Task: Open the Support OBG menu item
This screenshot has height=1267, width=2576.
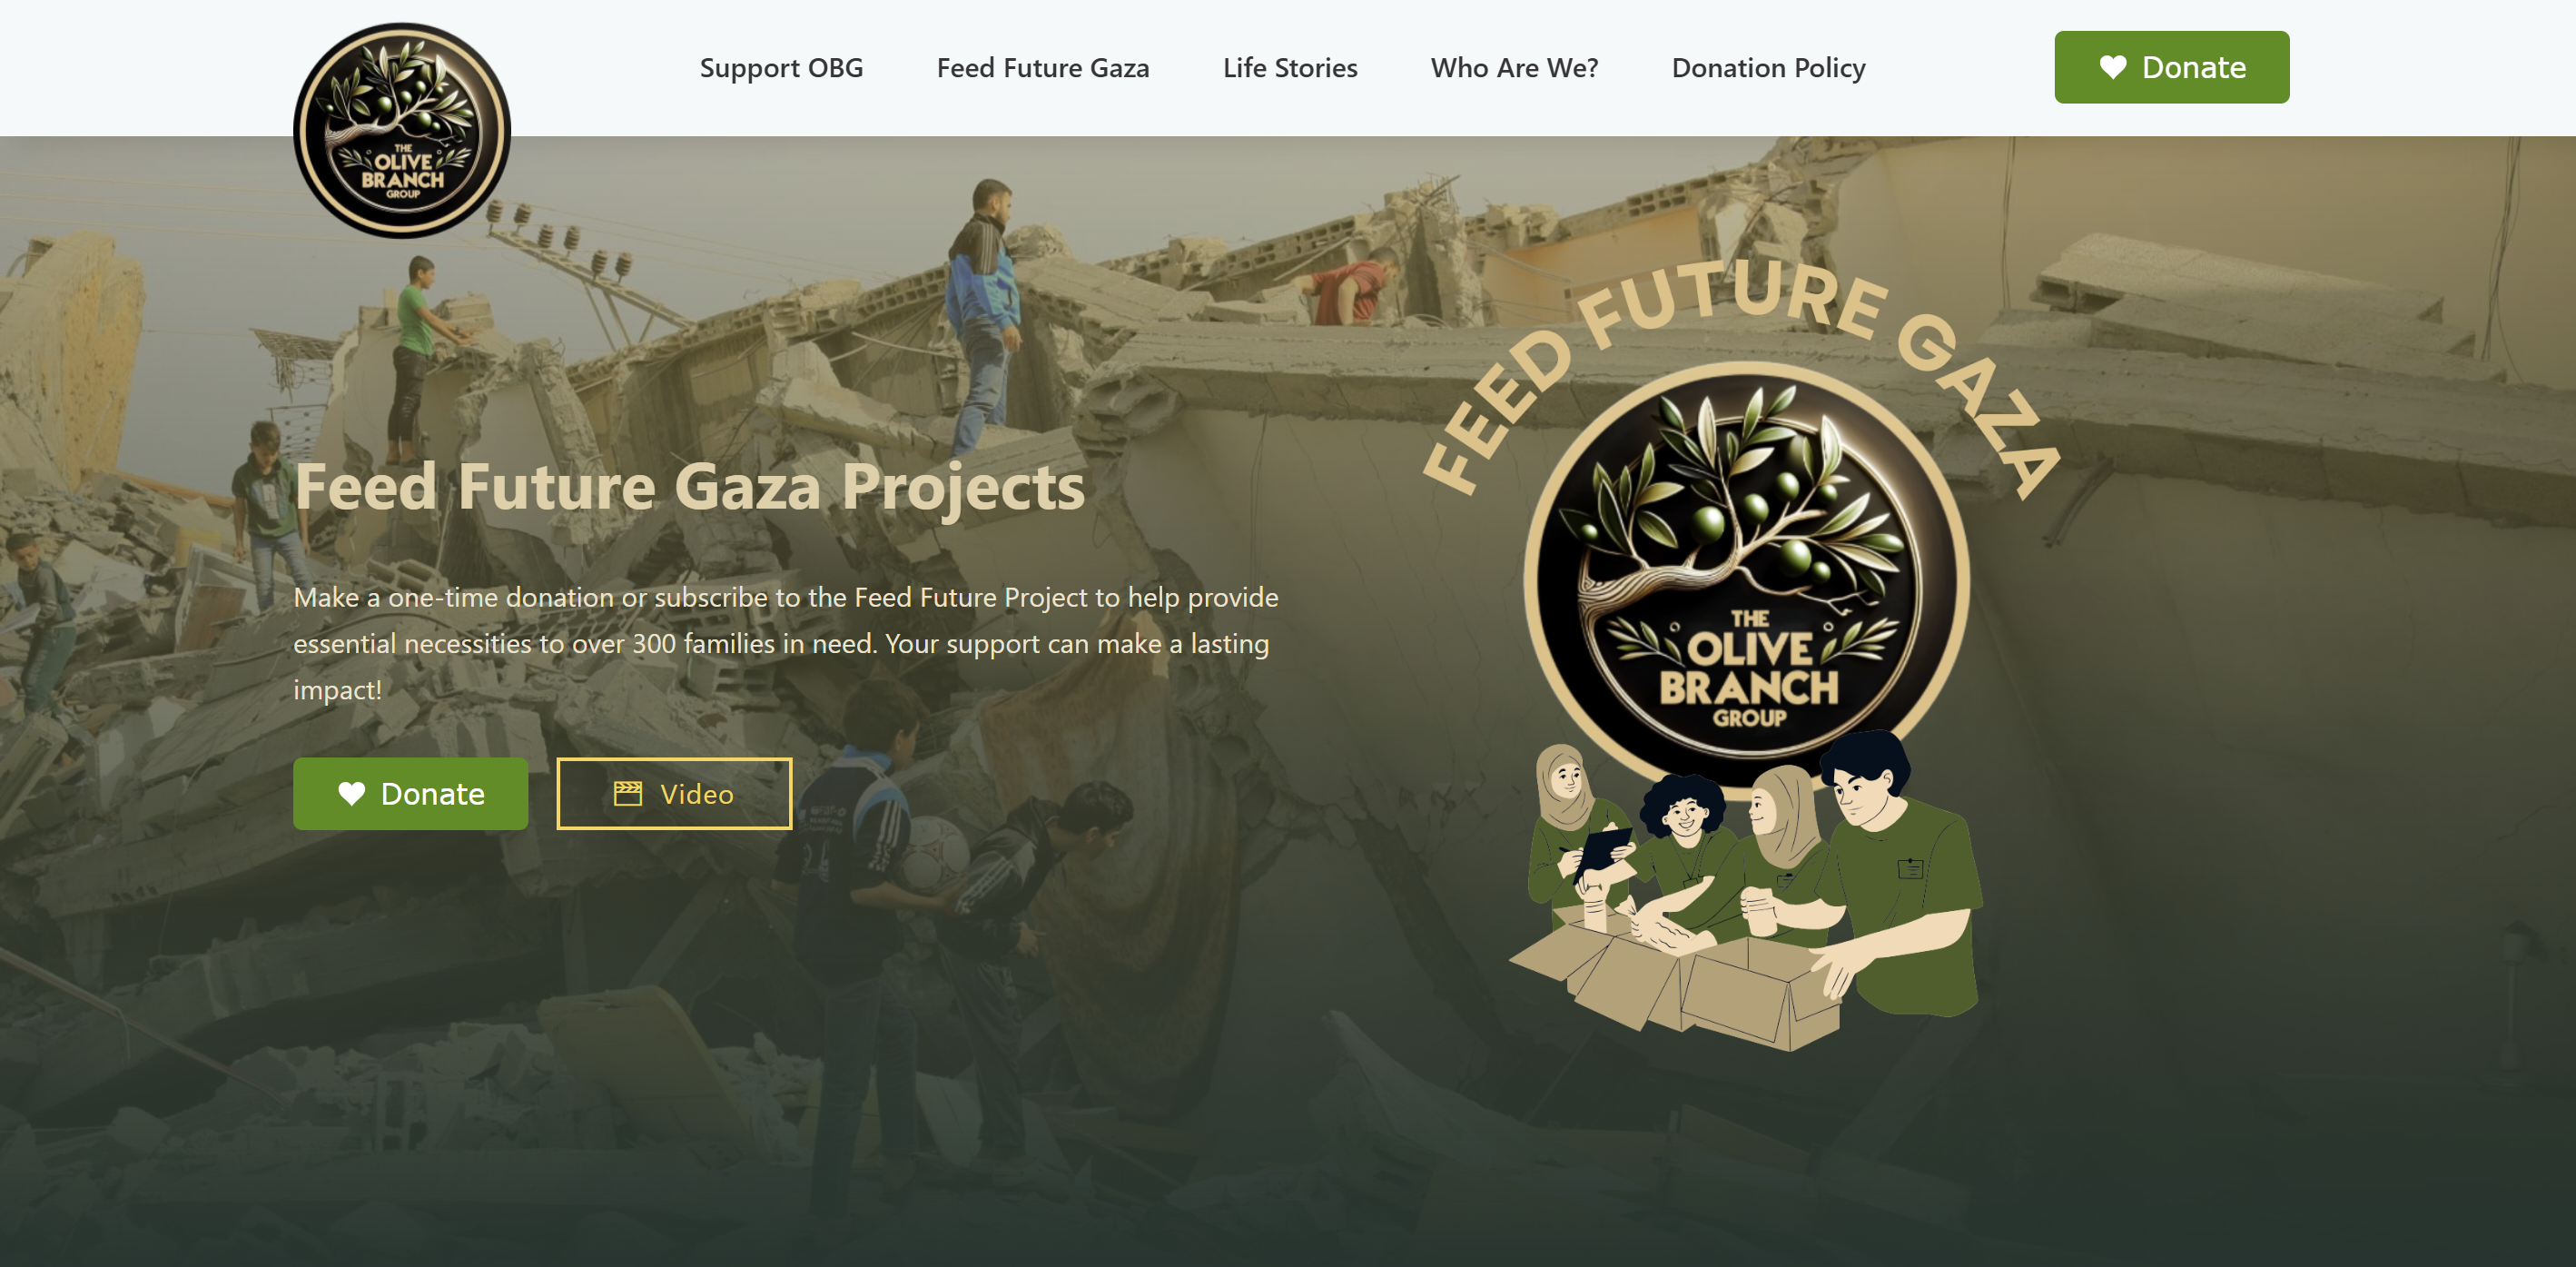Action: pos(781,67)
